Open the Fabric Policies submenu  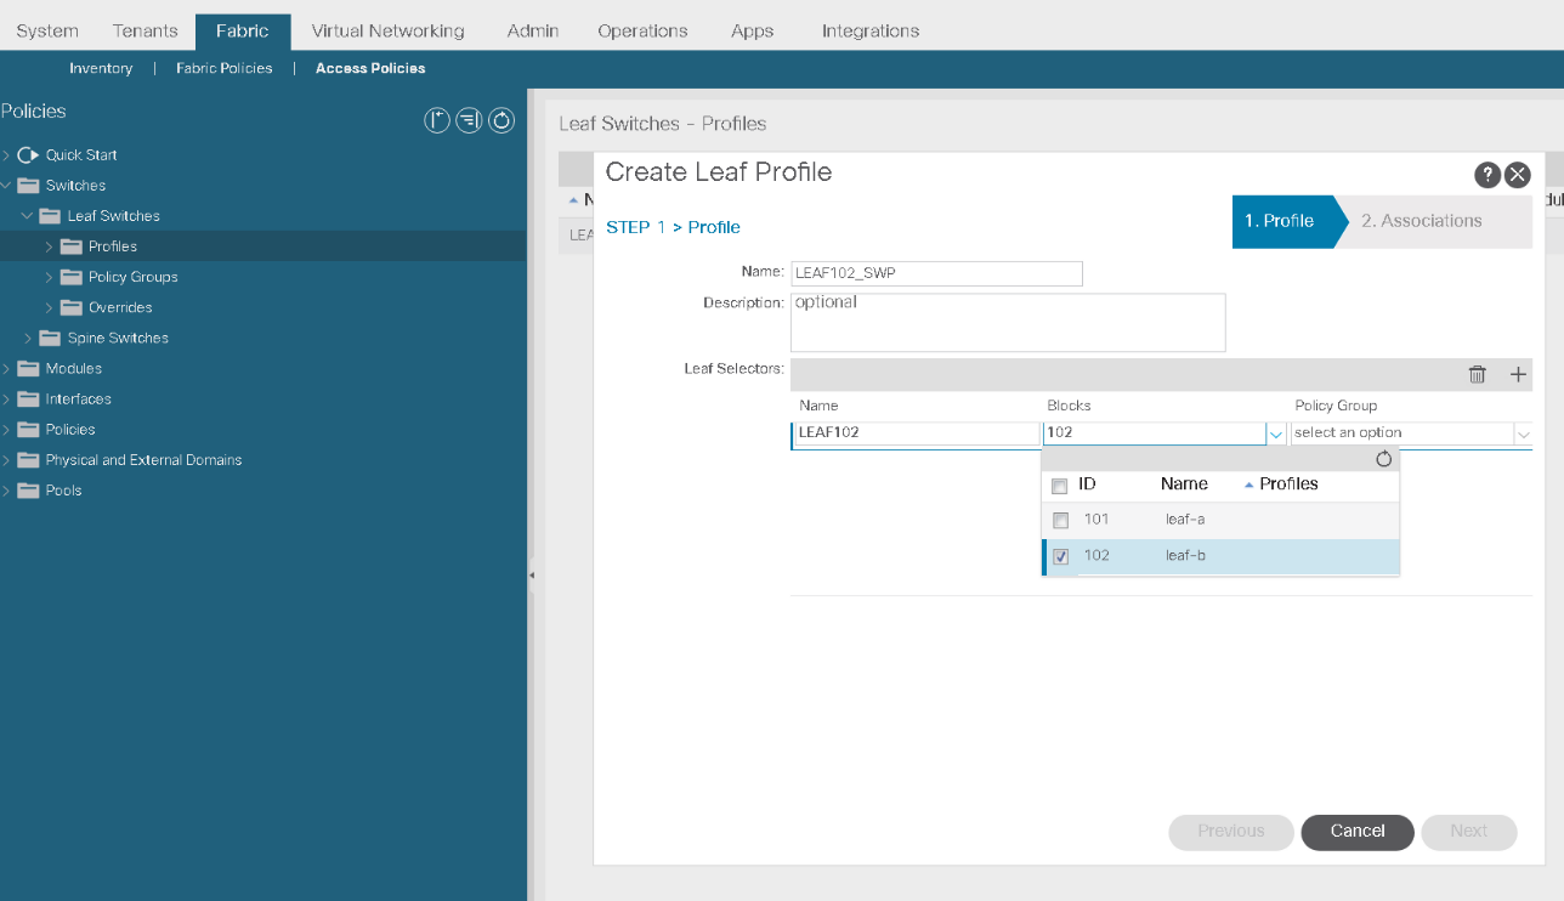pos(224,68)
